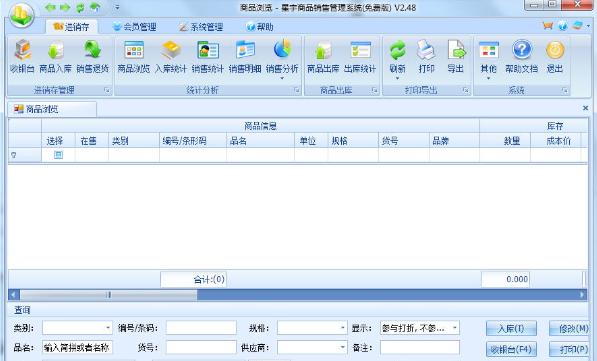The width and height of the screenshot is (597, 361).
Task: Click the 刷新 refresh ribbon button
Action: (x=397, y=59)
